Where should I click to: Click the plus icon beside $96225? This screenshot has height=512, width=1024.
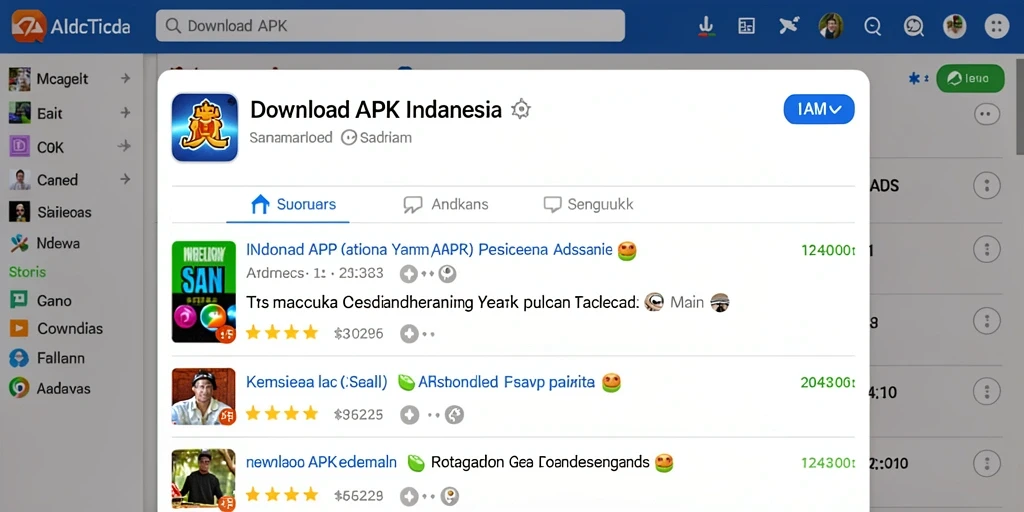click(409, 414)
